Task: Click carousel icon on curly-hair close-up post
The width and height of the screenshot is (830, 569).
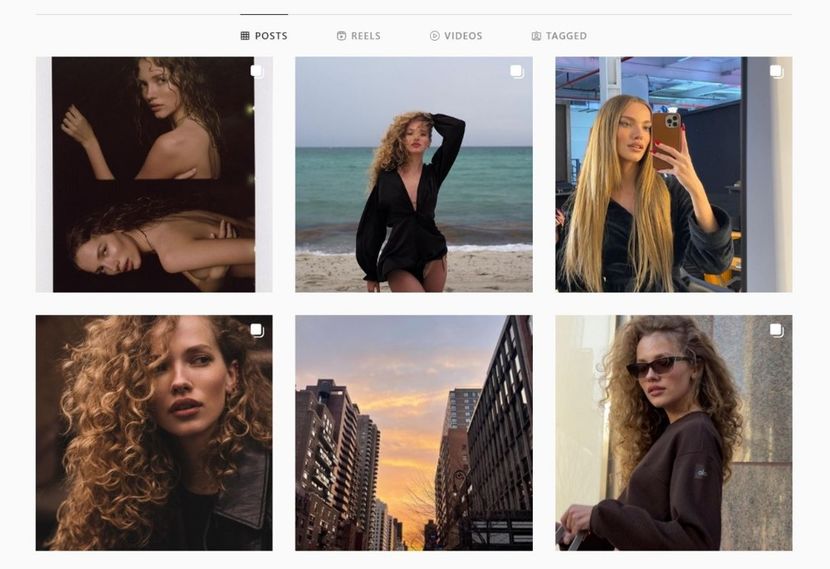Action: [x=256, y=330]
